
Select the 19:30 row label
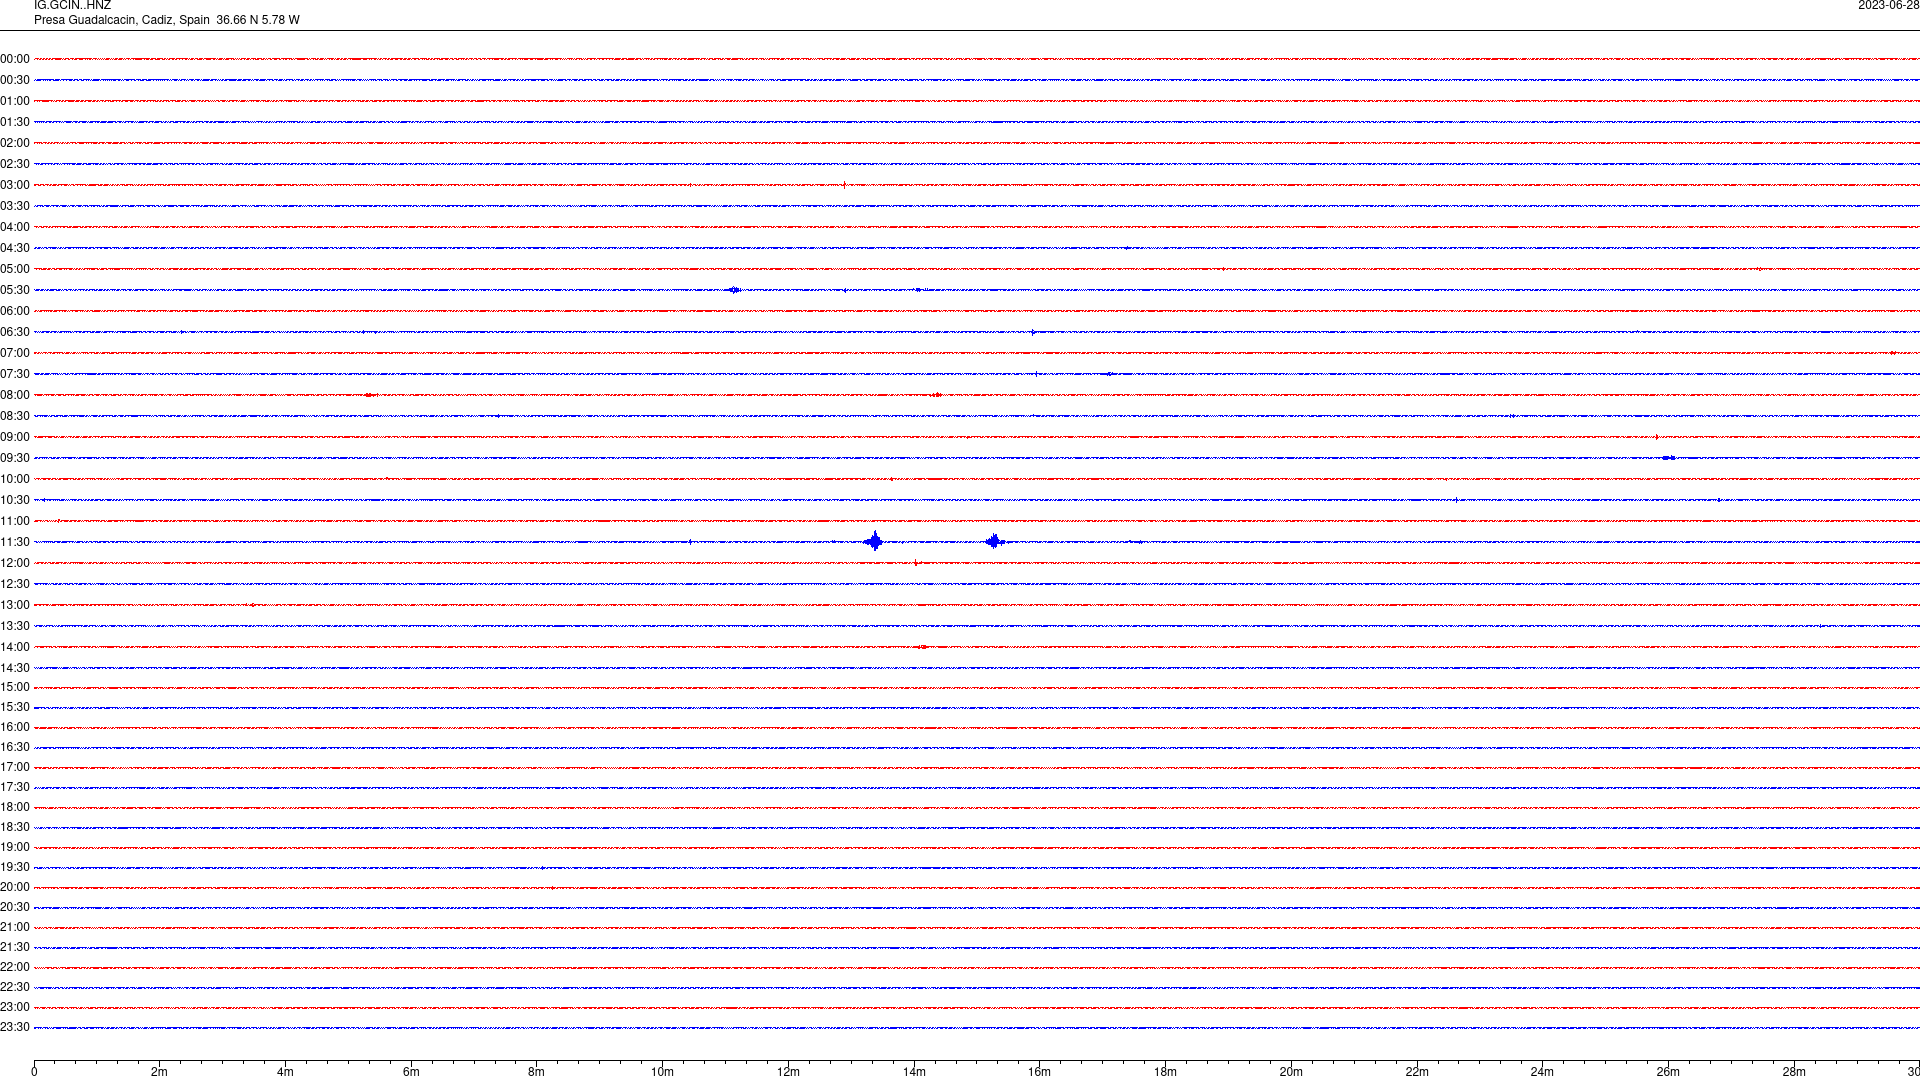[x=15, y=867]
